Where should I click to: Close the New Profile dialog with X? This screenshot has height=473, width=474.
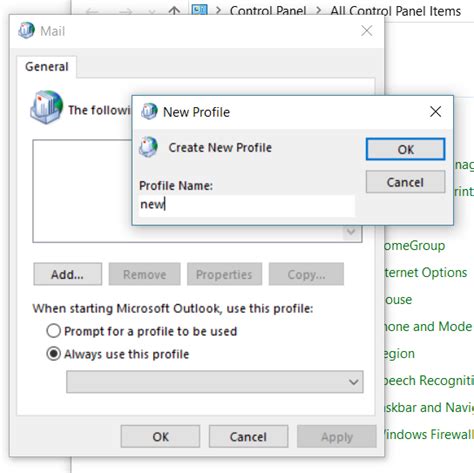click(x=435, y=112)
